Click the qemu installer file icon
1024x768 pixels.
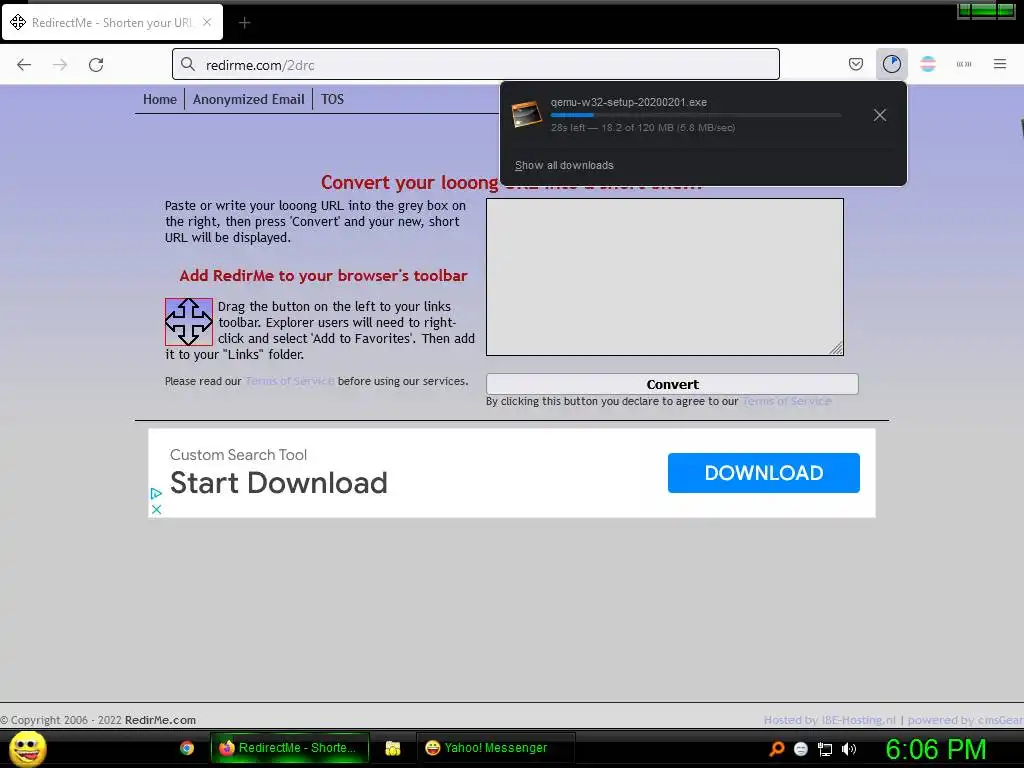click(x=526, y=115)
